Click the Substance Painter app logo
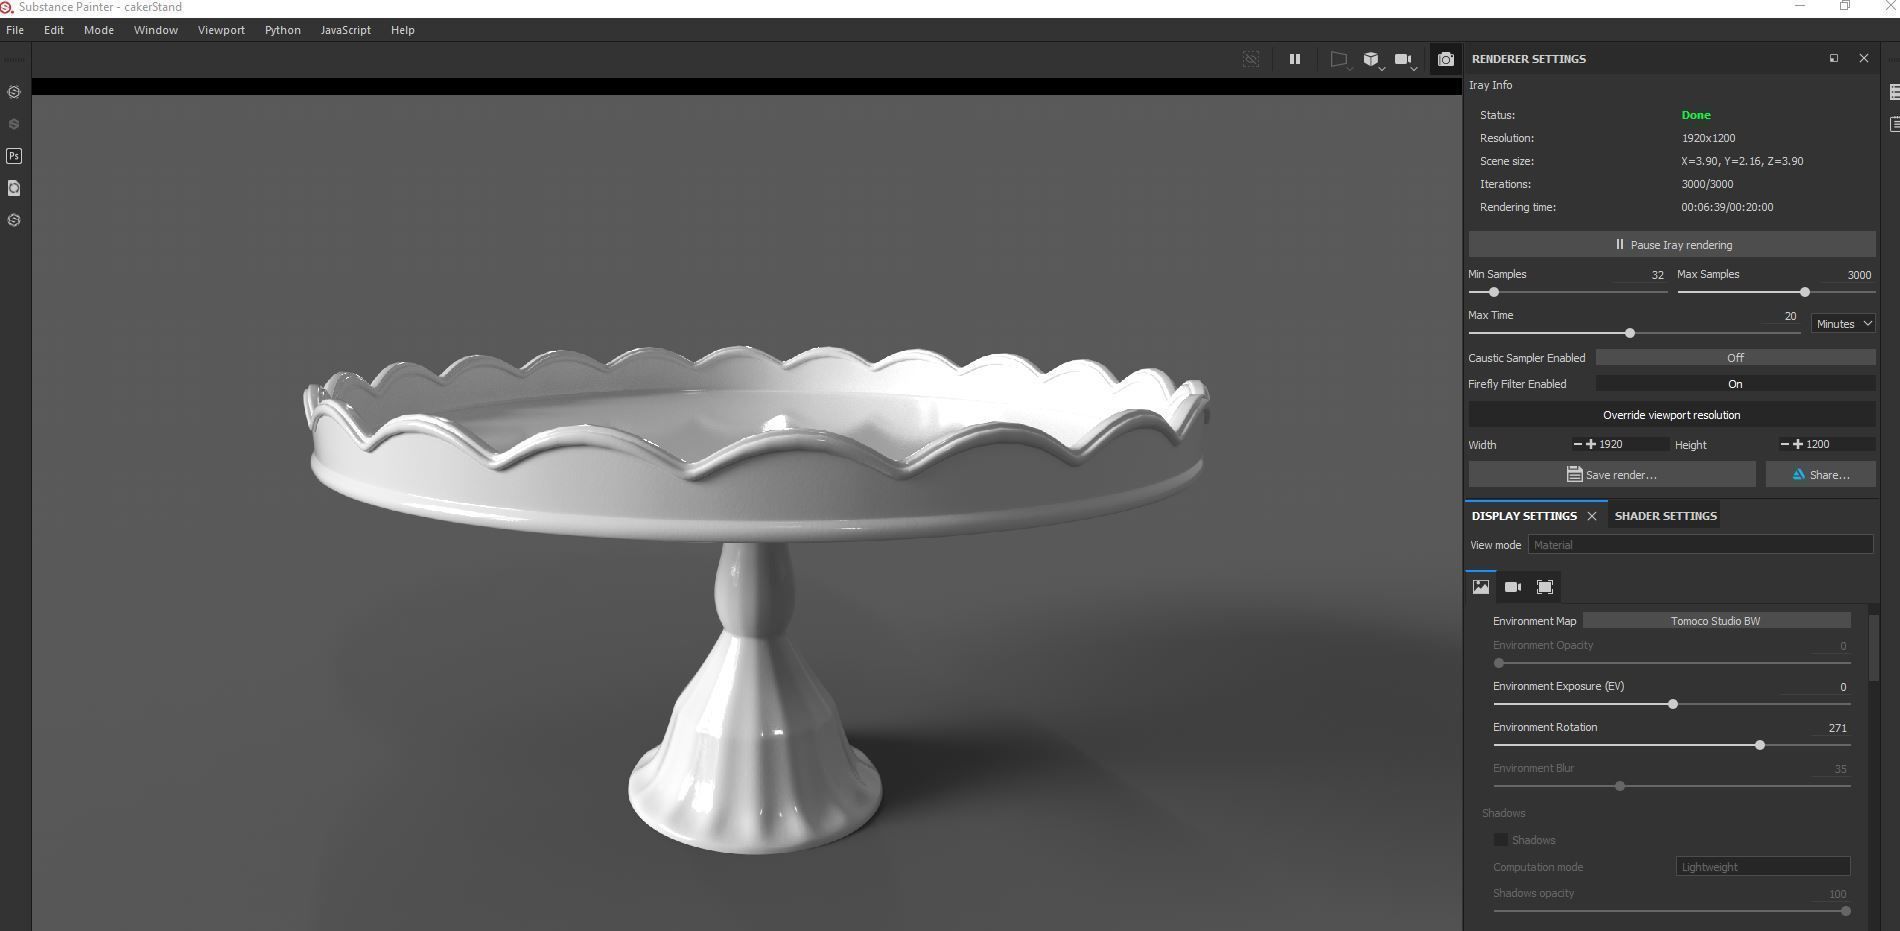The height and width of the screenshot is (931, 1900). 7,7
